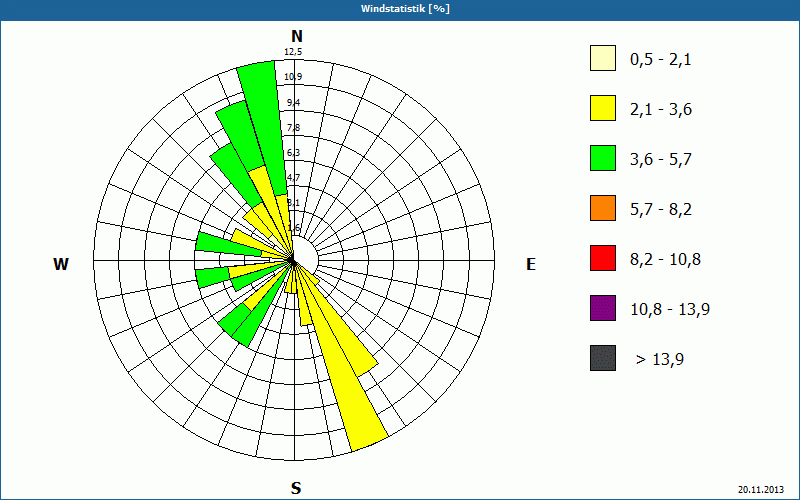Click the legend label 0,5 - 2,1

pos(661,60)
